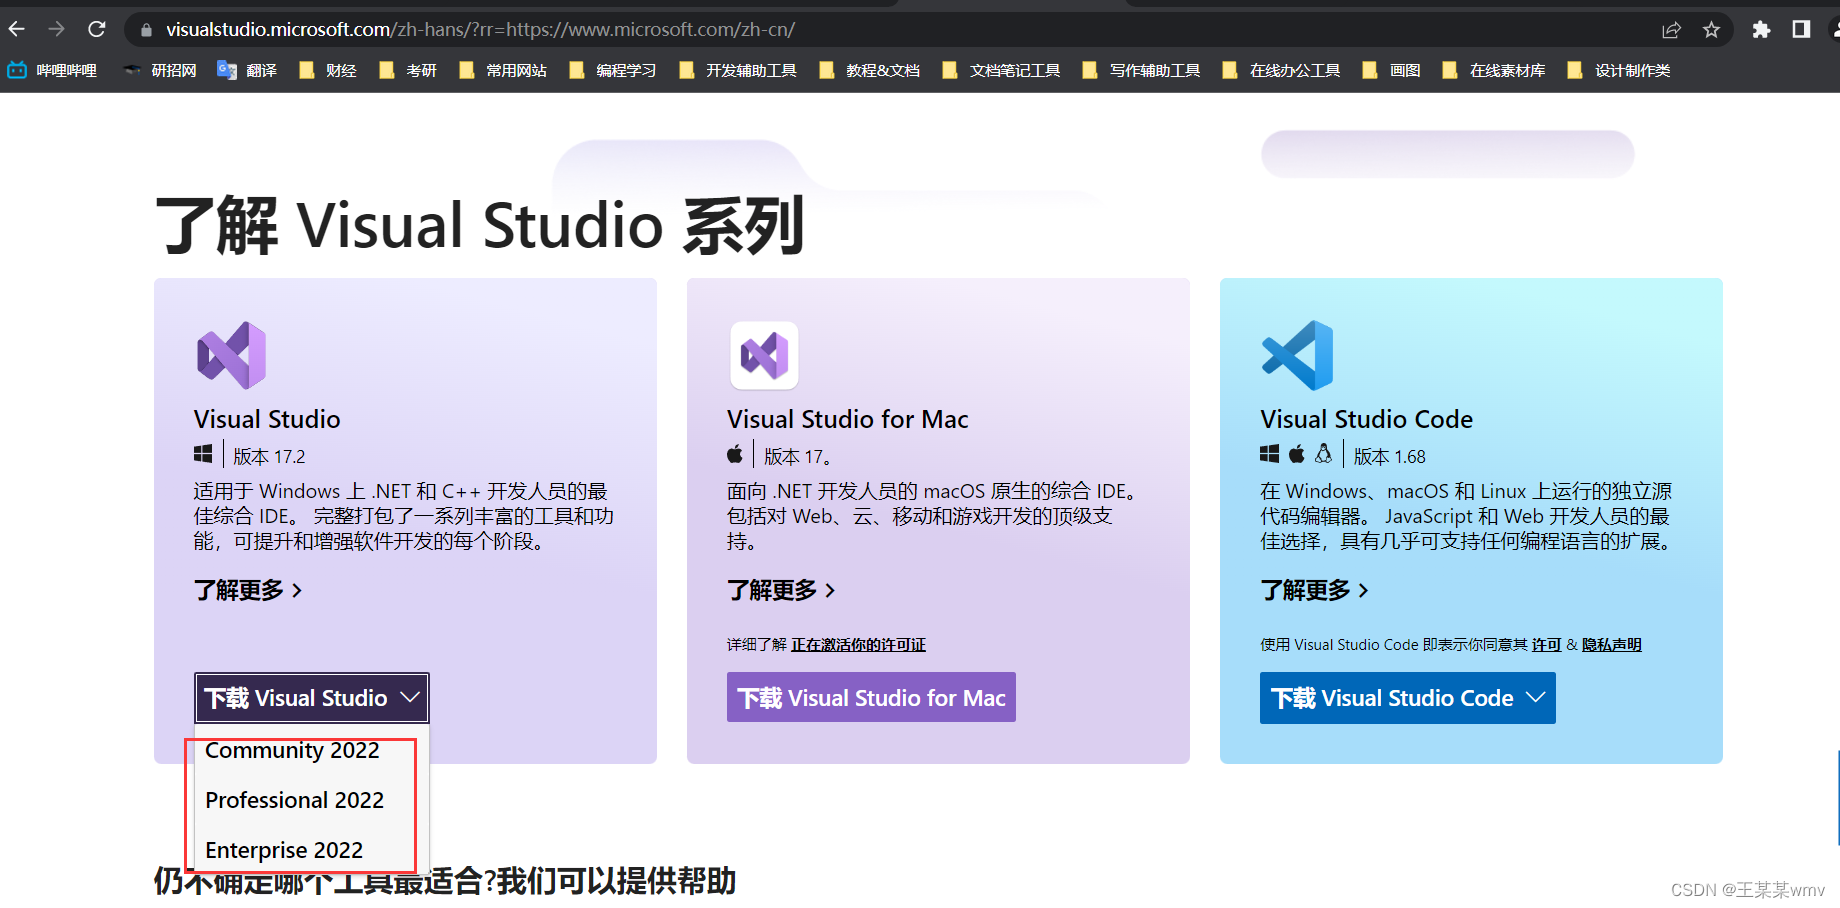
Task: Open the 在线素材库 bookmark folder
Action: tap(1494, 70)
